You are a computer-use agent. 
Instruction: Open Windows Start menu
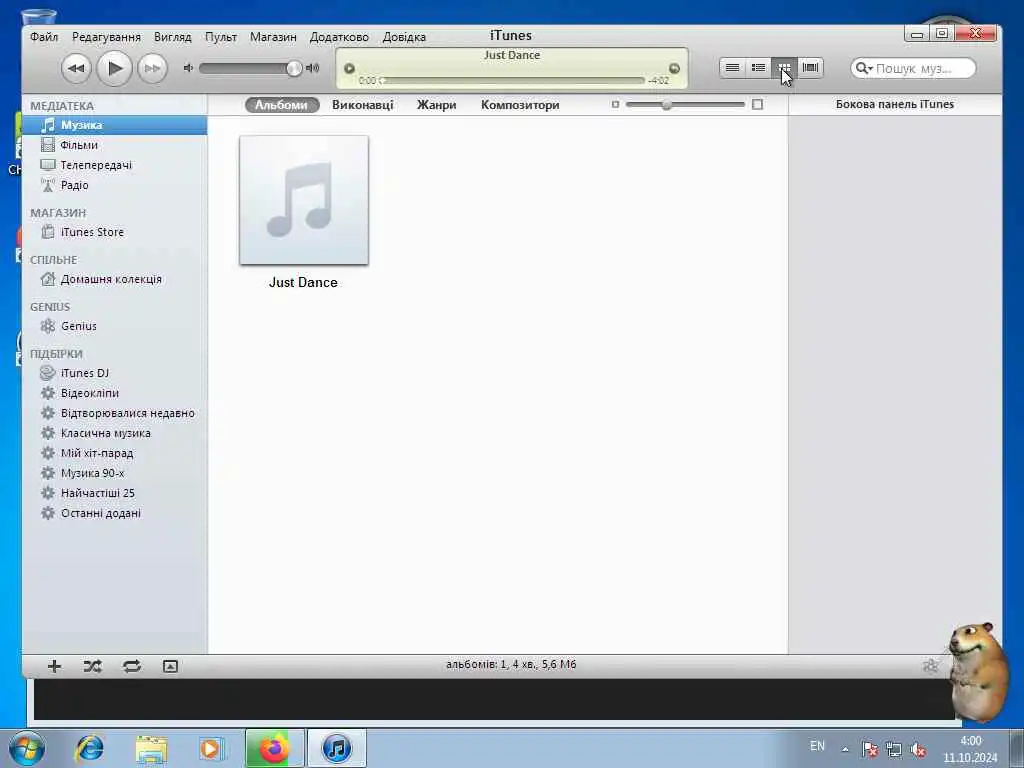pyautogui.click(x=27, y=748)
